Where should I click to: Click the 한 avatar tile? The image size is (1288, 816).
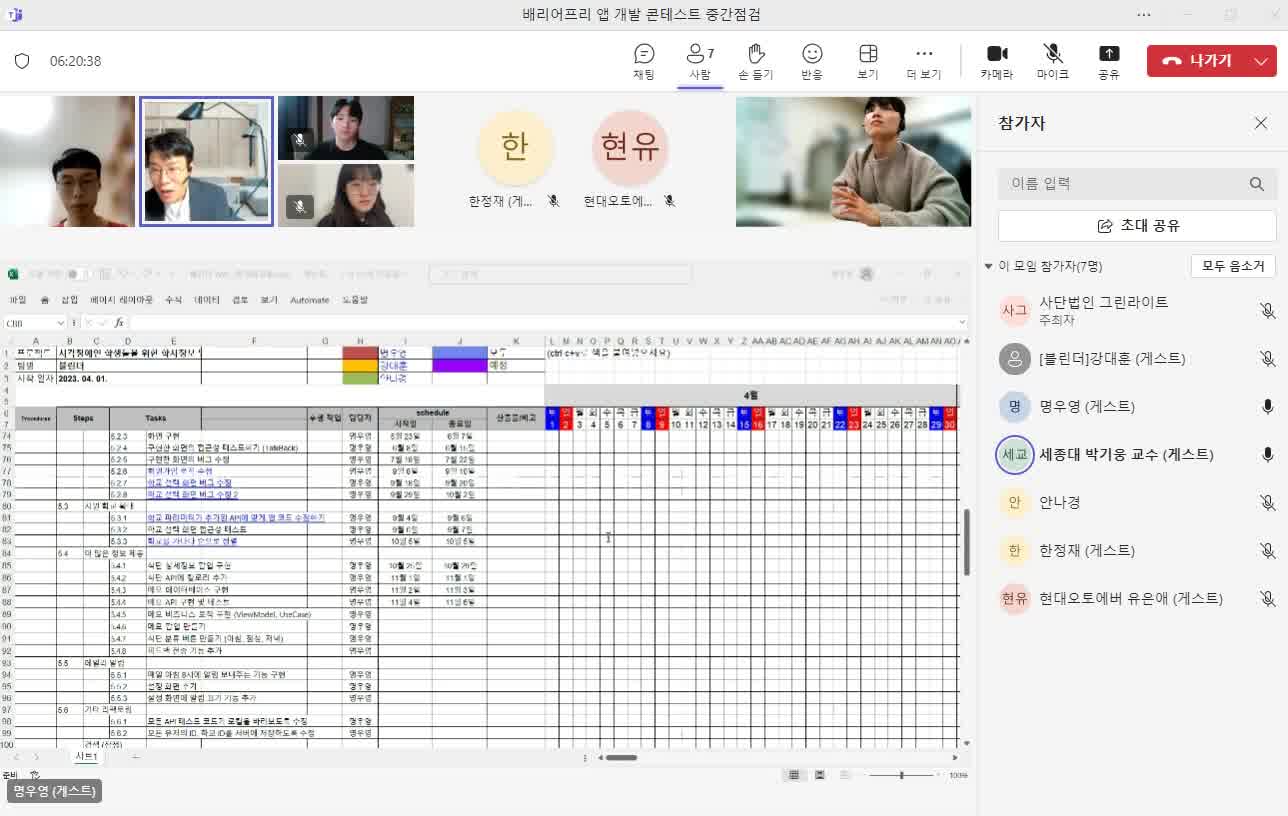tap(514, 147)
